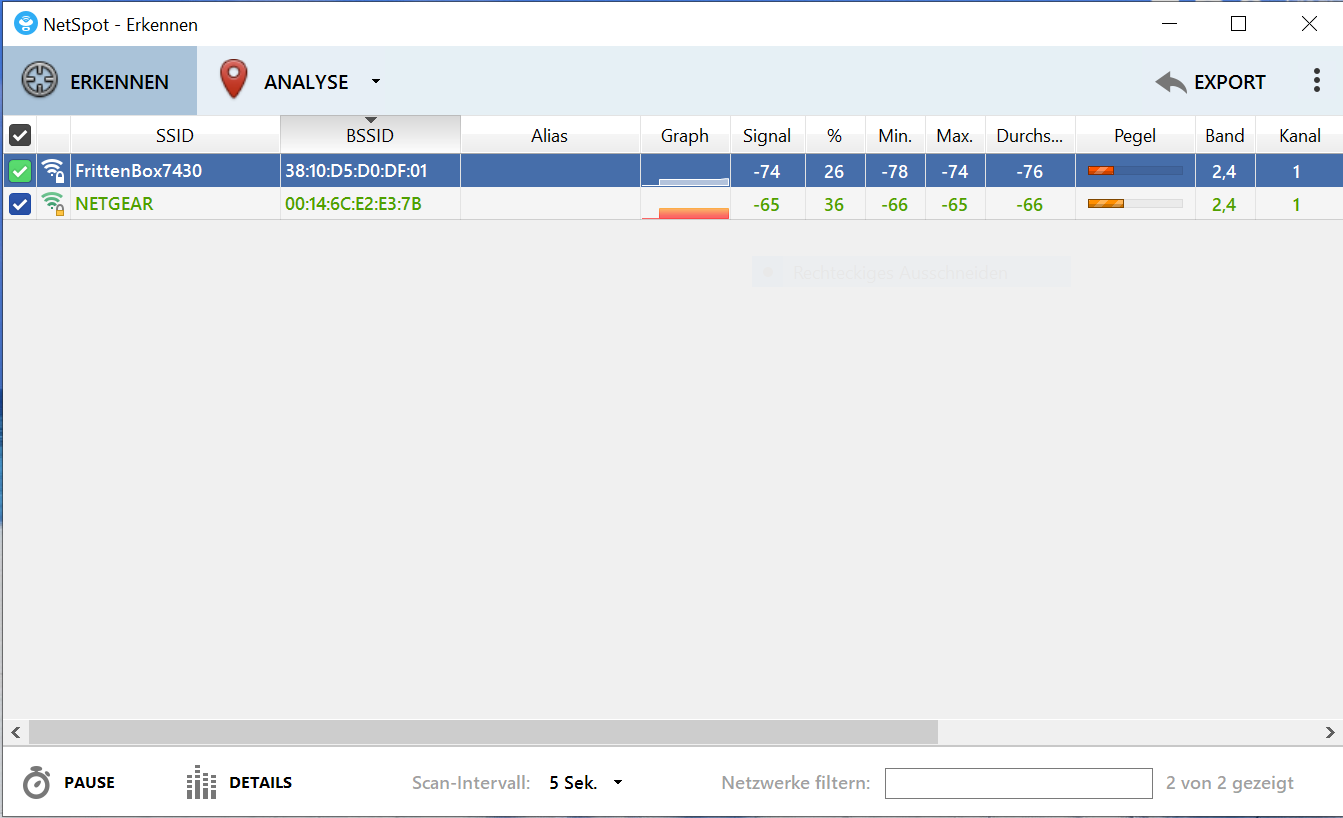Sort by the SSID column header
This screenshot has width=1343, height=818.
(x=175, y=136)
